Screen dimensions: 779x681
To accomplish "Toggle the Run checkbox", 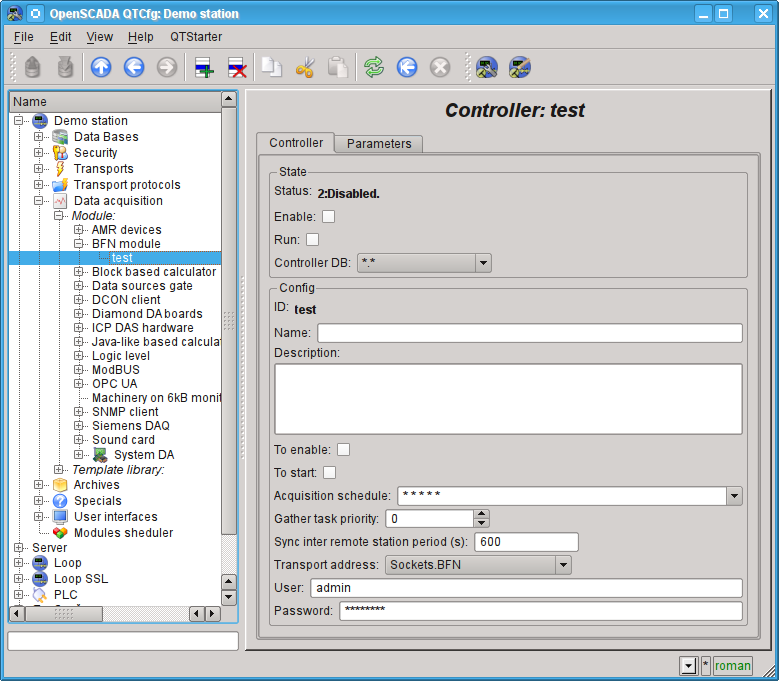I will pyautogui.click(x=312, y=239).
